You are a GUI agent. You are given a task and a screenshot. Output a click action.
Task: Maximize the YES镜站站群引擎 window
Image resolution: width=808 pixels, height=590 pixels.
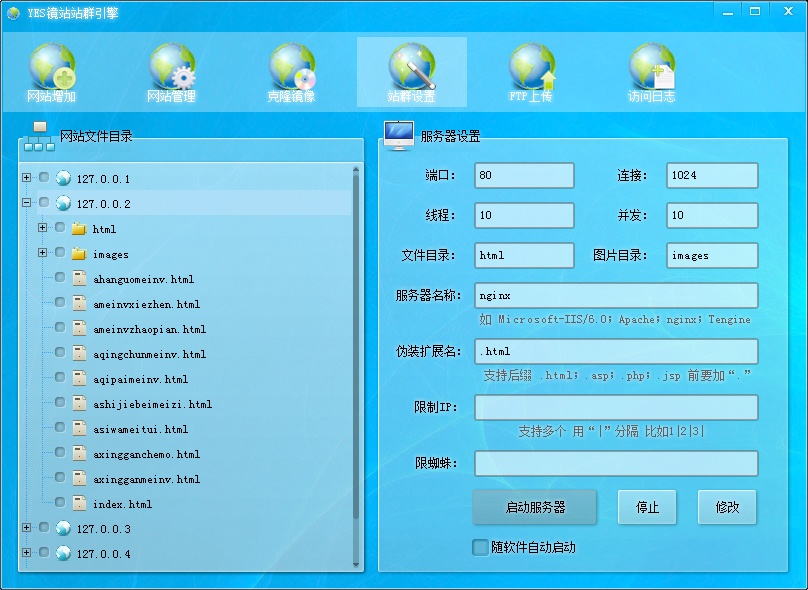(x=755, y=12)
